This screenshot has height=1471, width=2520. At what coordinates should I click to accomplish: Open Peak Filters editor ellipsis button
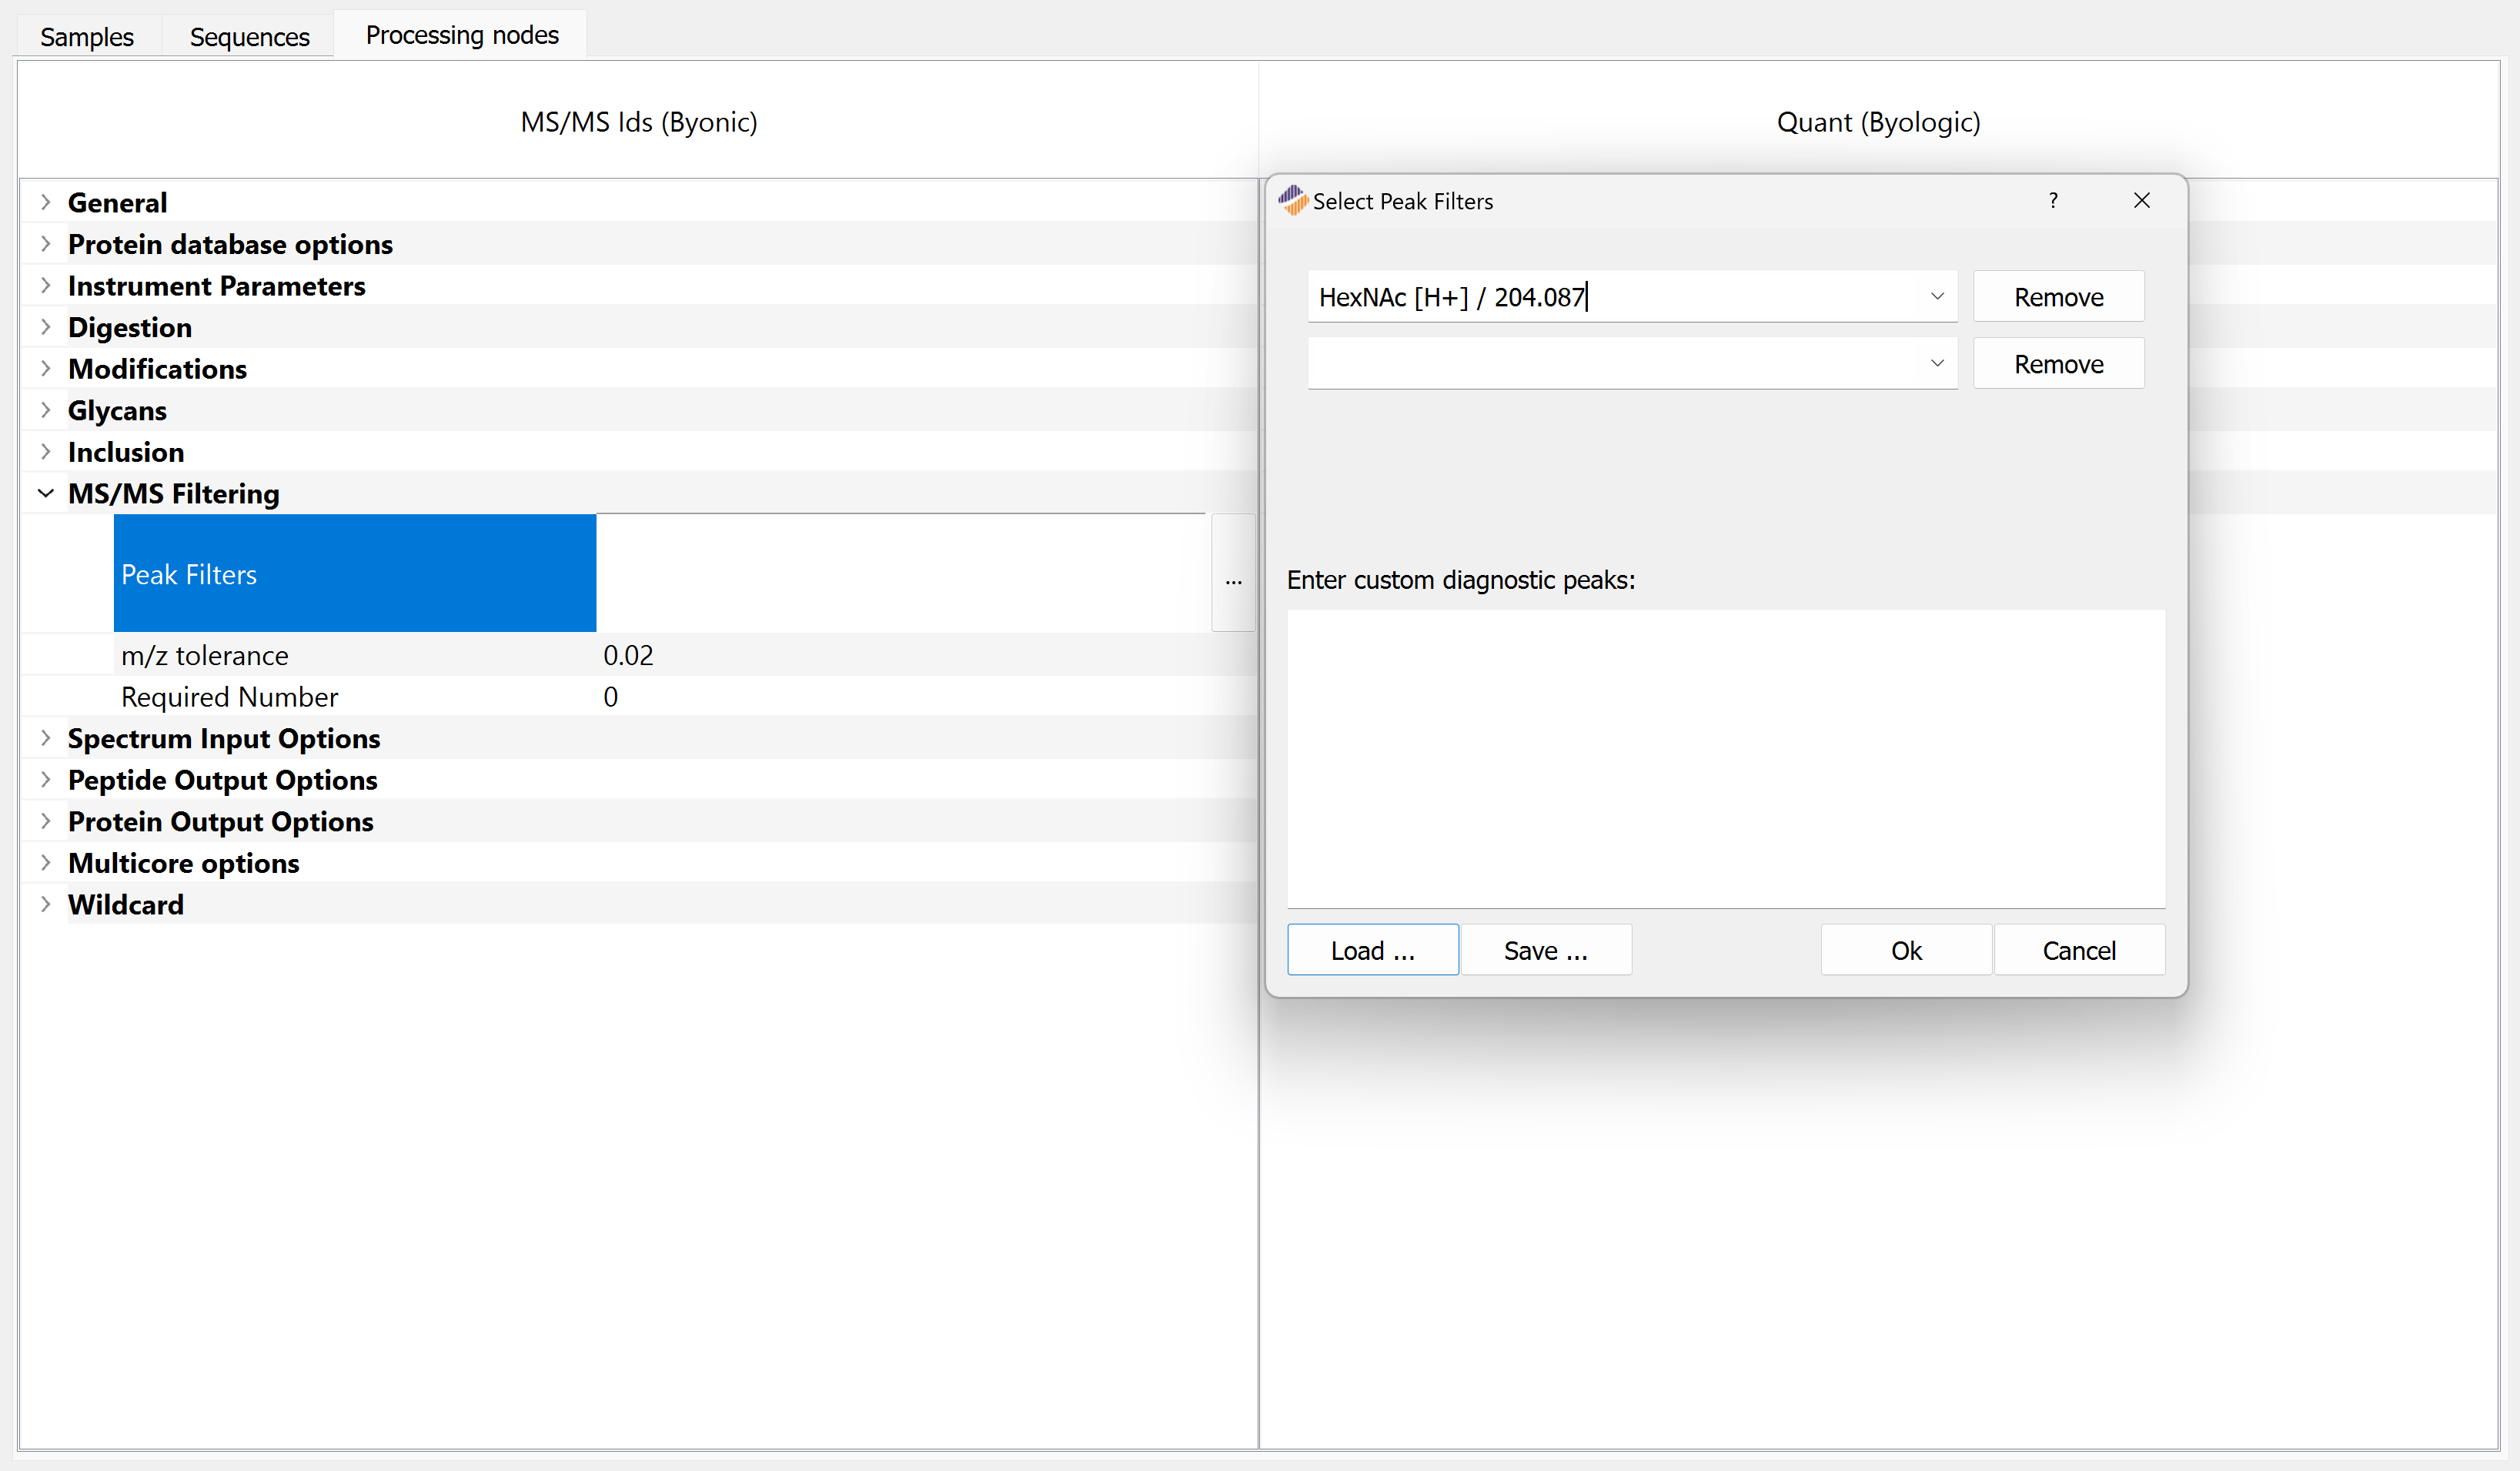click(x=1233, y=573)
